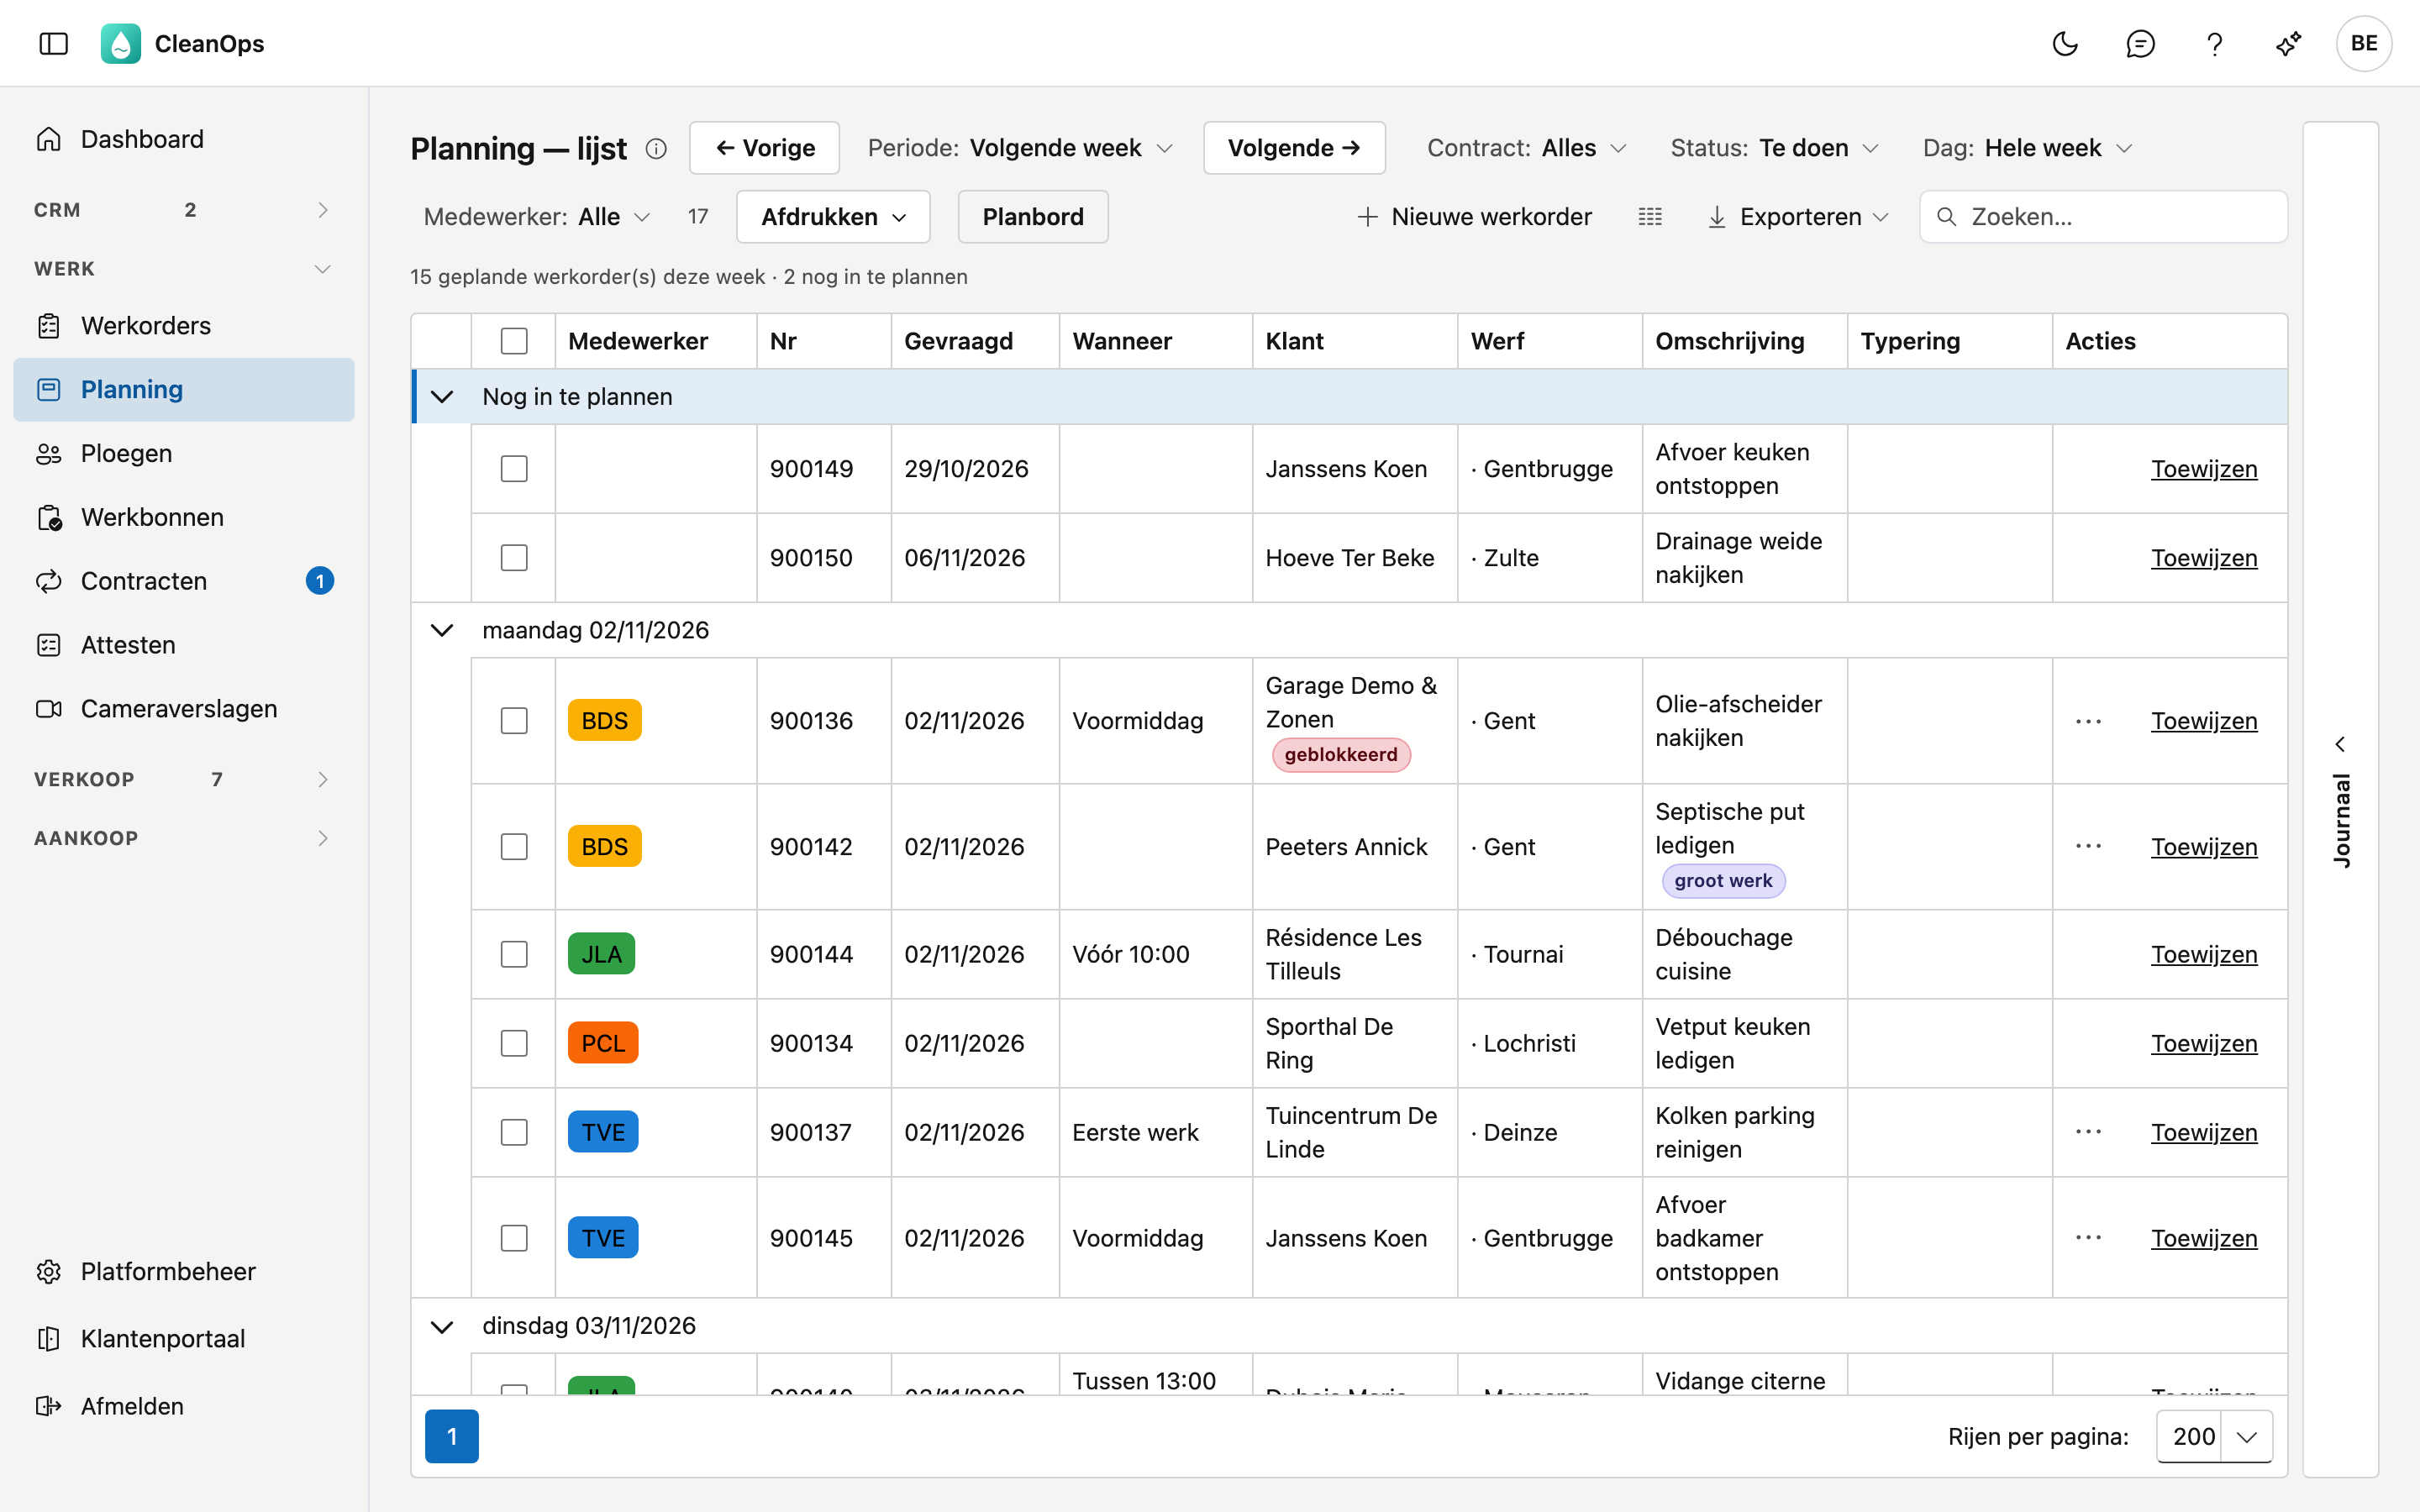Open actions ellipsis for order 900145

pyautogui.click(x=2088, y=1238)
